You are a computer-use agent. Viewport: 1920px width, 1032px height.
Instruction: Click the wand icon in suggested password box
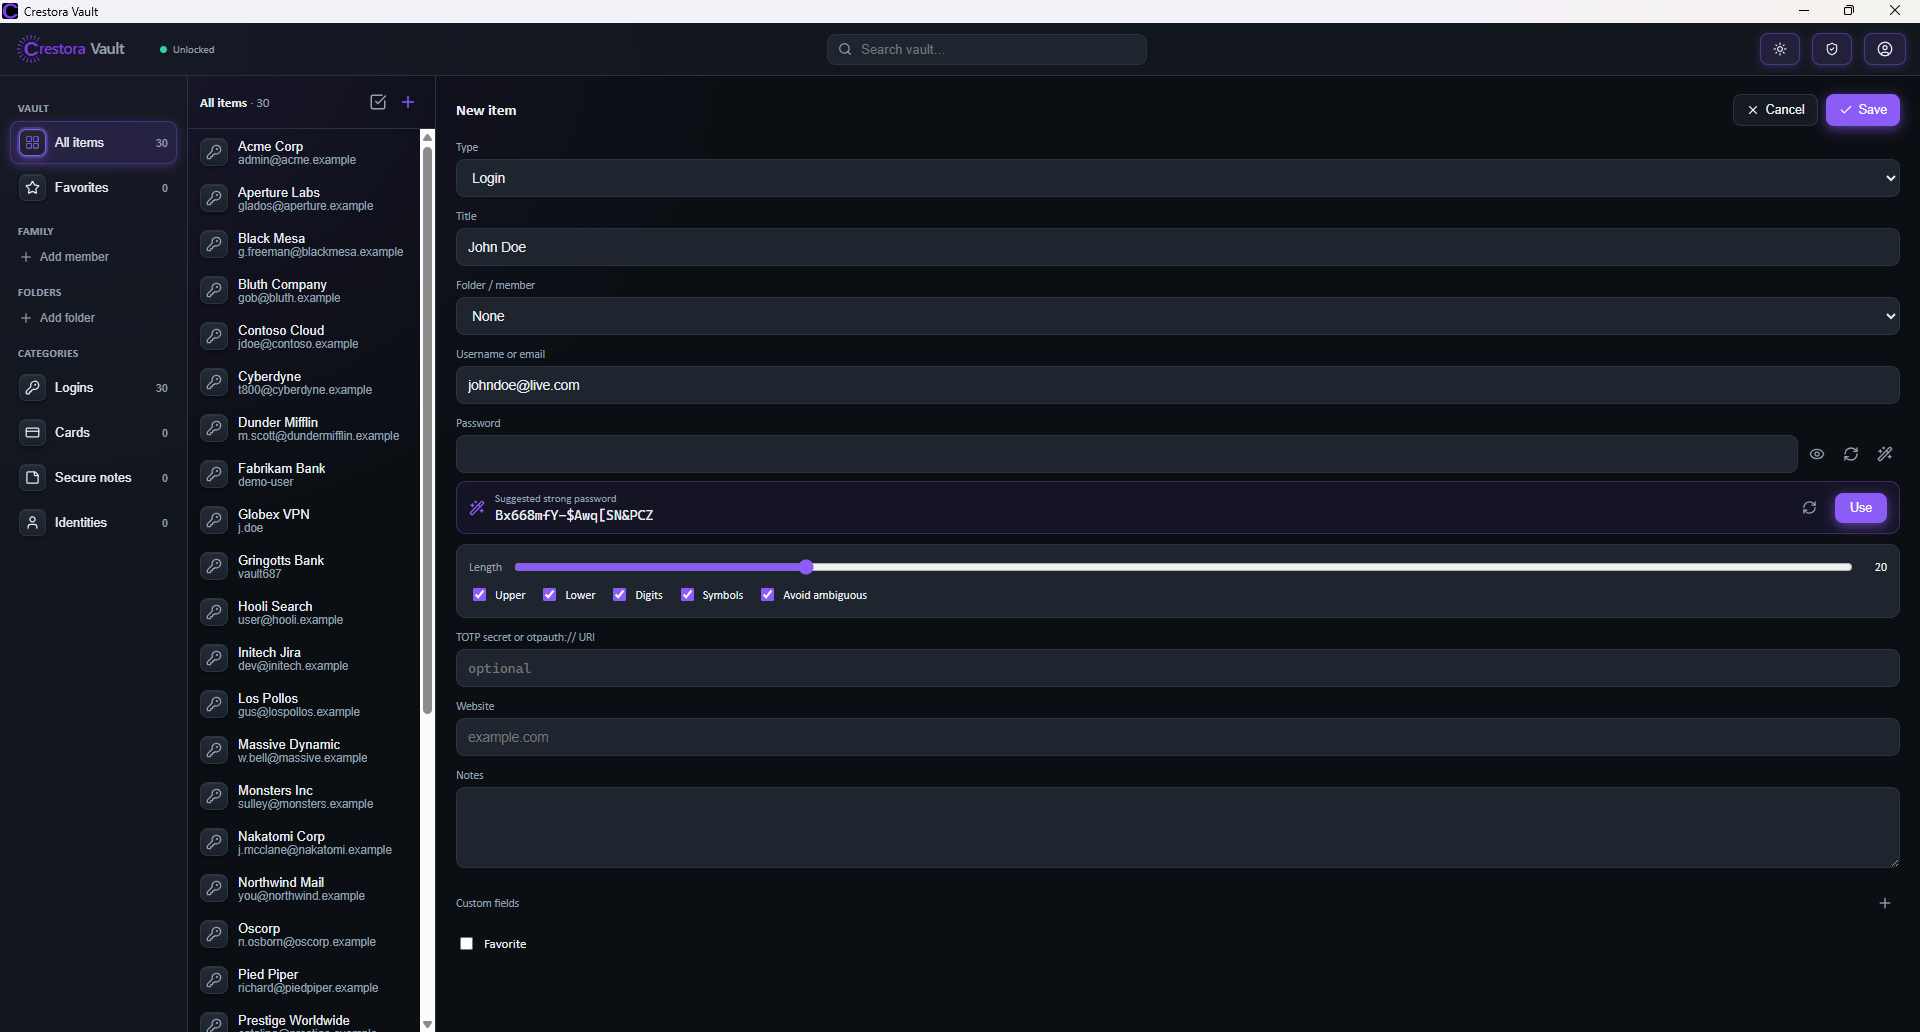477,508
